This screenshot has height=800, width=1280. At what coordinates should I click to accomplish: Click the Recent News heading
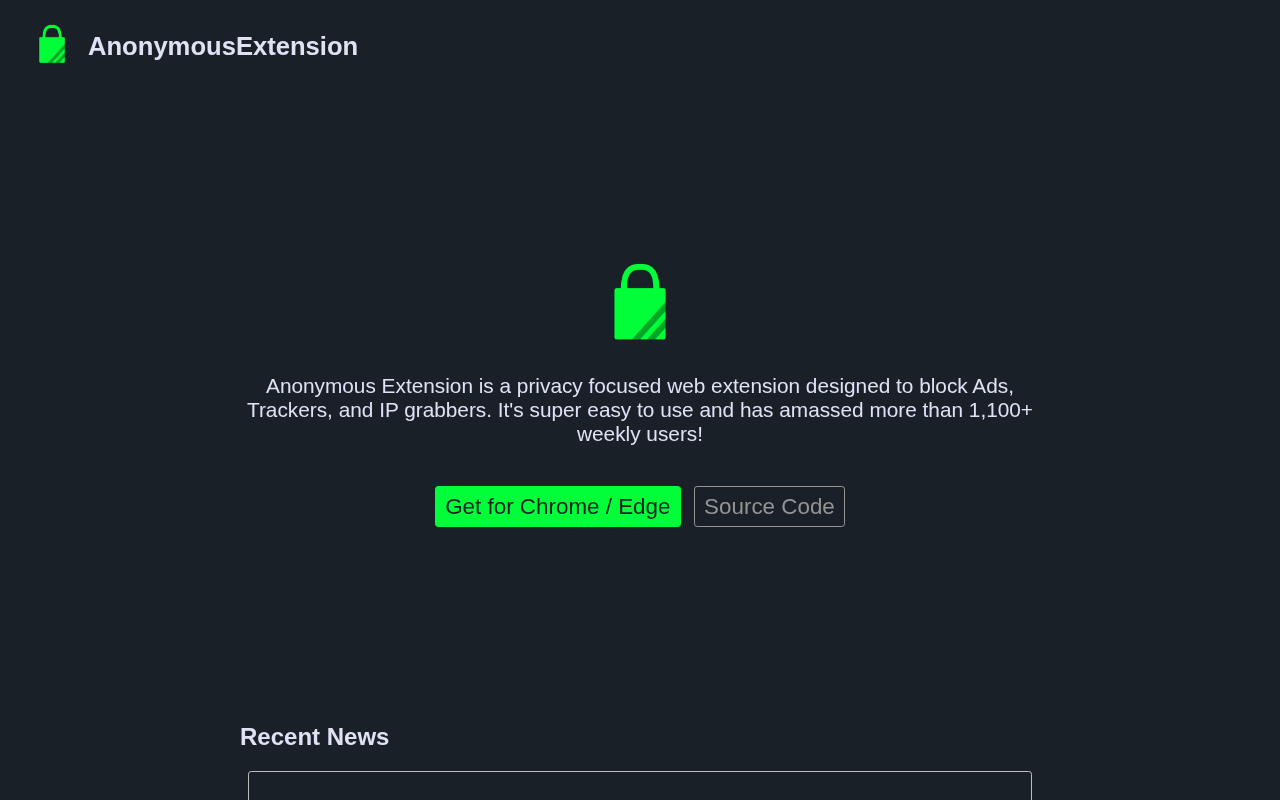tap(314, 737)
